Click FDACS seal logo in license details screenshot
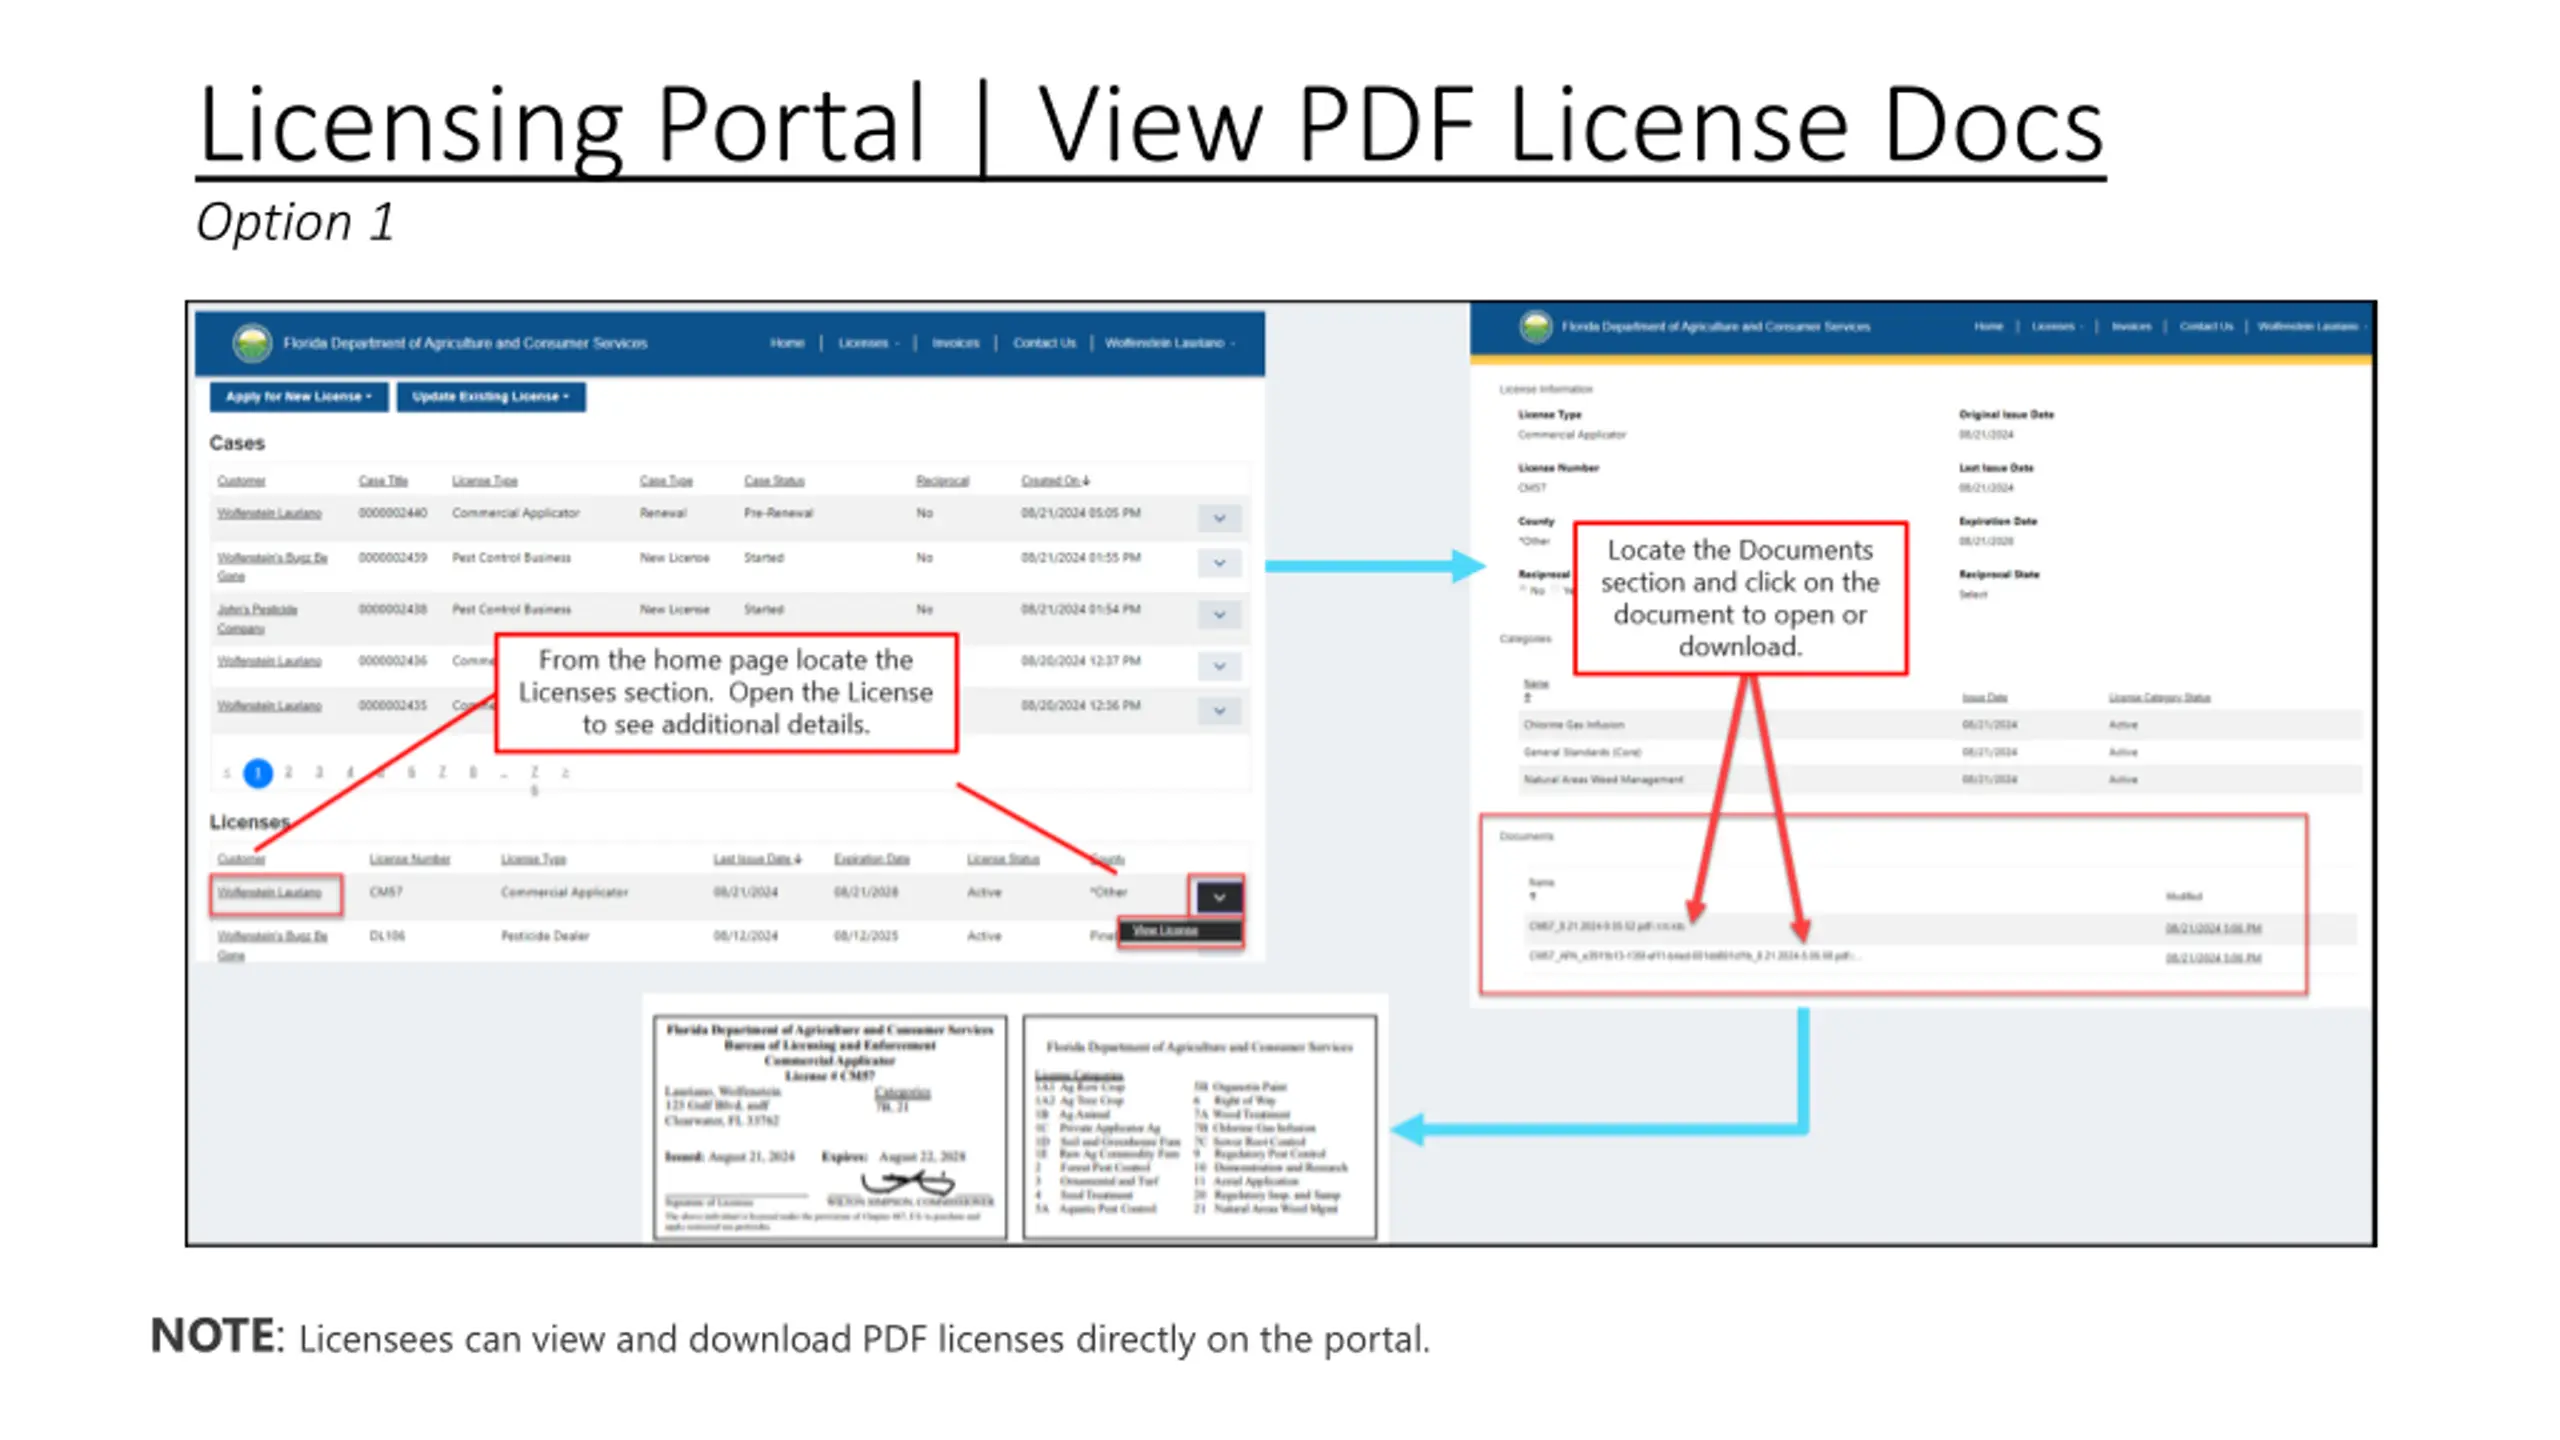The height and width of the screenshot is (1440, 2560). (x=1536, y=326)
